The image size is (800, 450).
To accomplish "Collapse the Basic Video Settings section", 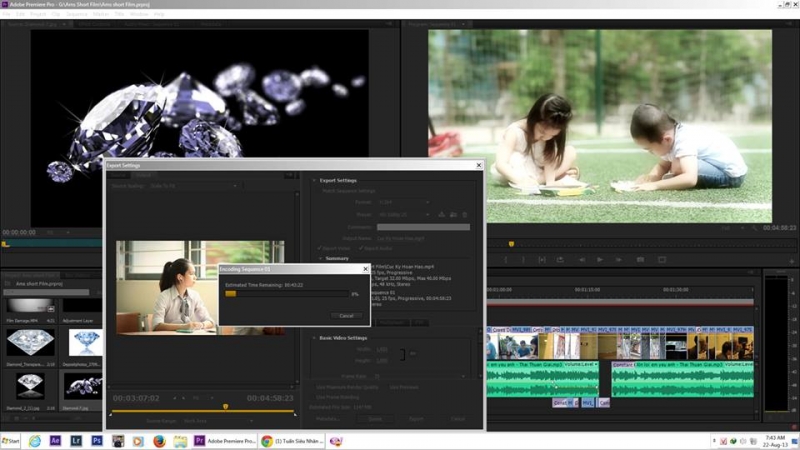I will [x=314, y=338].
